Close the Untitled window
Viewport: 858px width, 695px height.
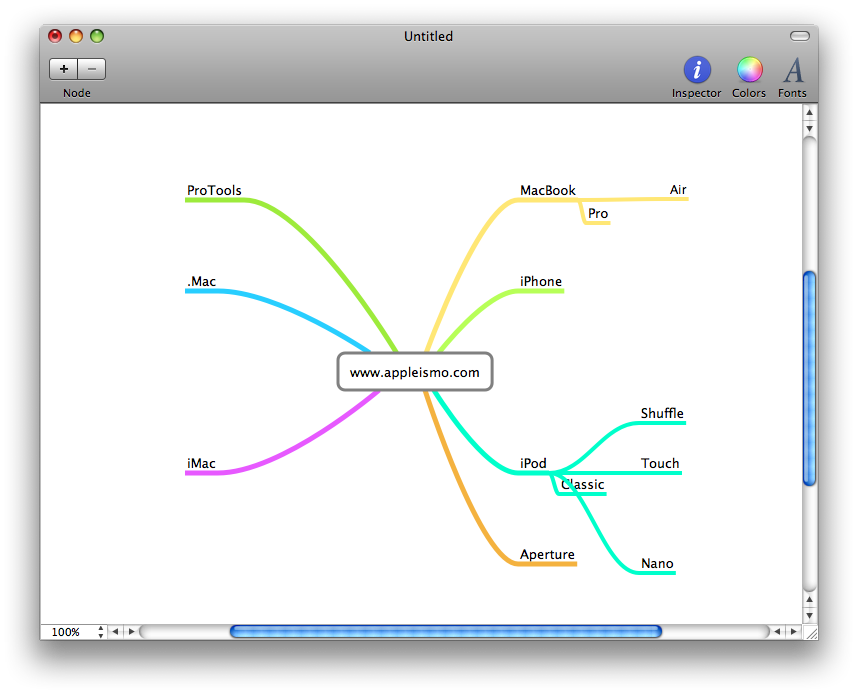click(55, 36)
